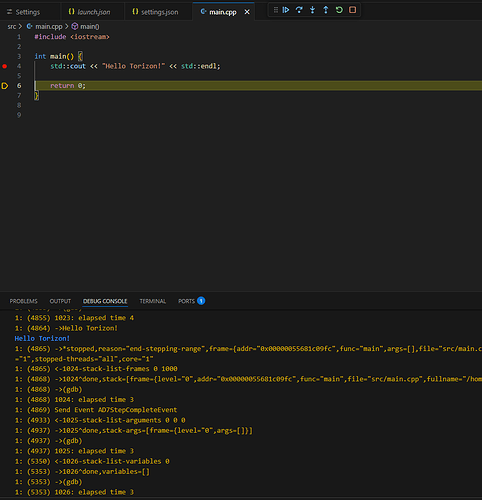Open the Settings editor tab
This screenshot has height=500, width=482.
[x=23, y=12]
